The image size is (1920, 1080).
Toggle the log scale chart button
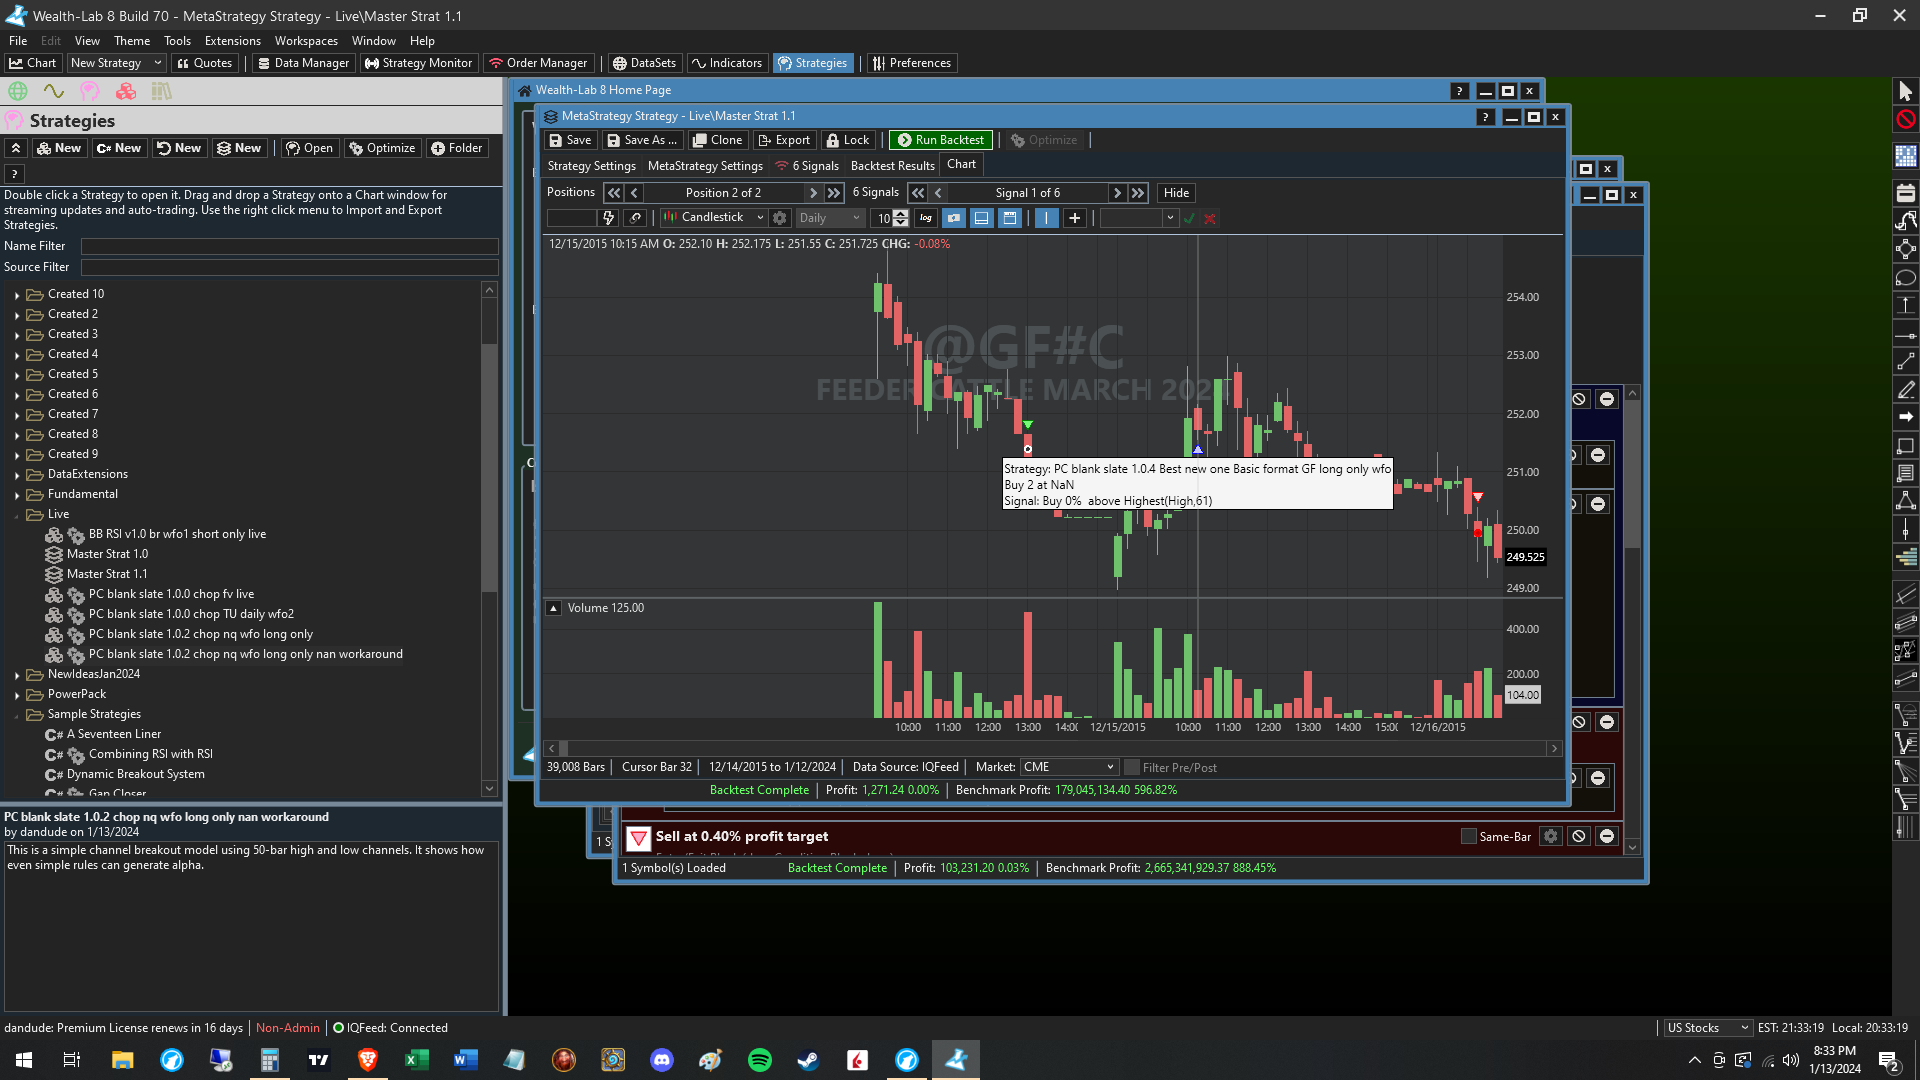(926, 218)
